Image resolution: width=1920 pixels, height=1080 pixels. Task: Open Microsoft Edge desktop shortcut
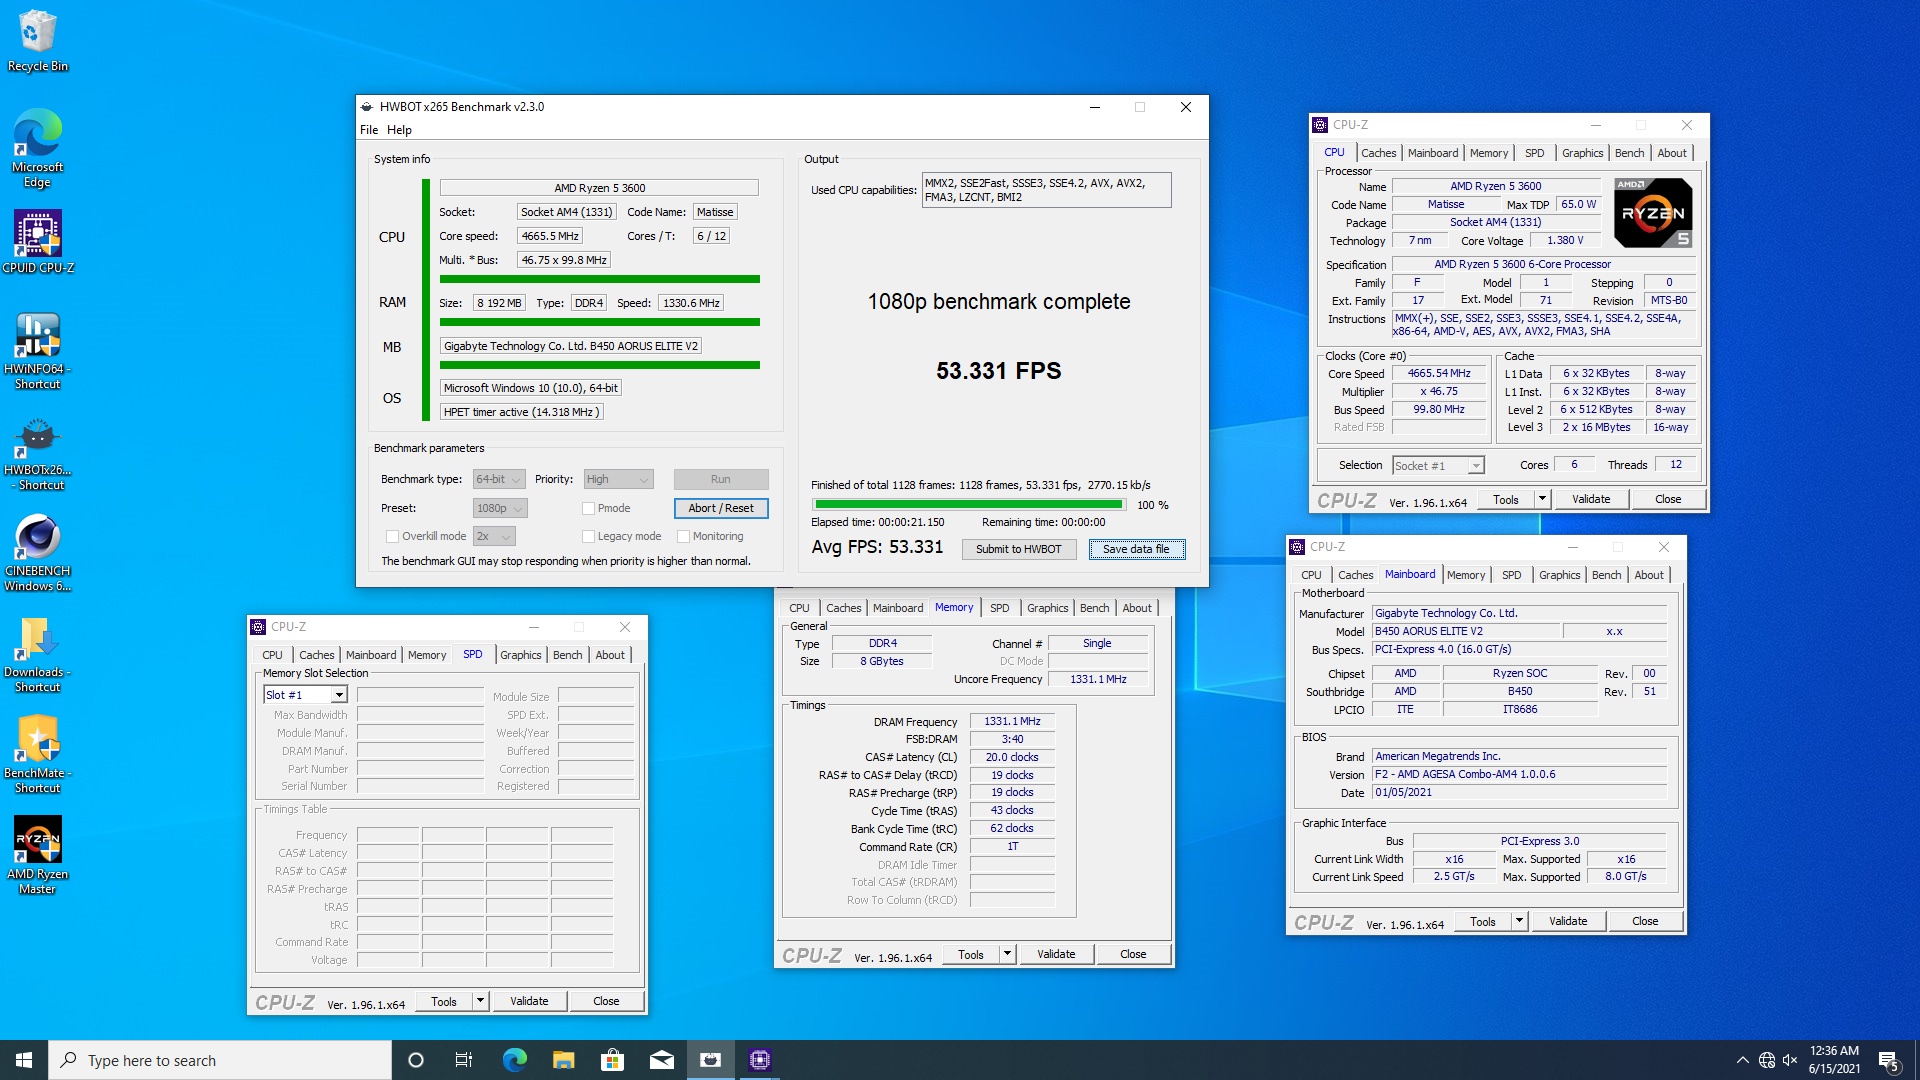(x=38, y=147)
